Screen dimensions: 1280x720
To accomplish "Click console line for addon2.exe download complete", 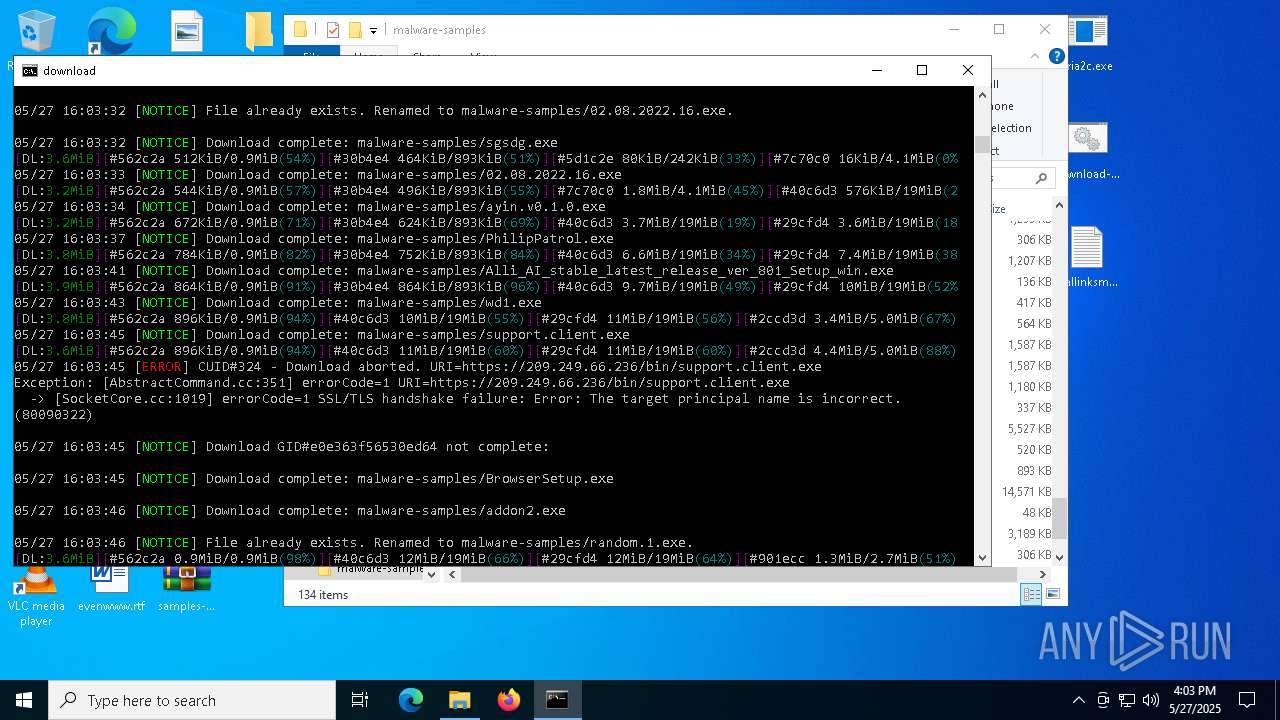I will click(x=290, y=510).
